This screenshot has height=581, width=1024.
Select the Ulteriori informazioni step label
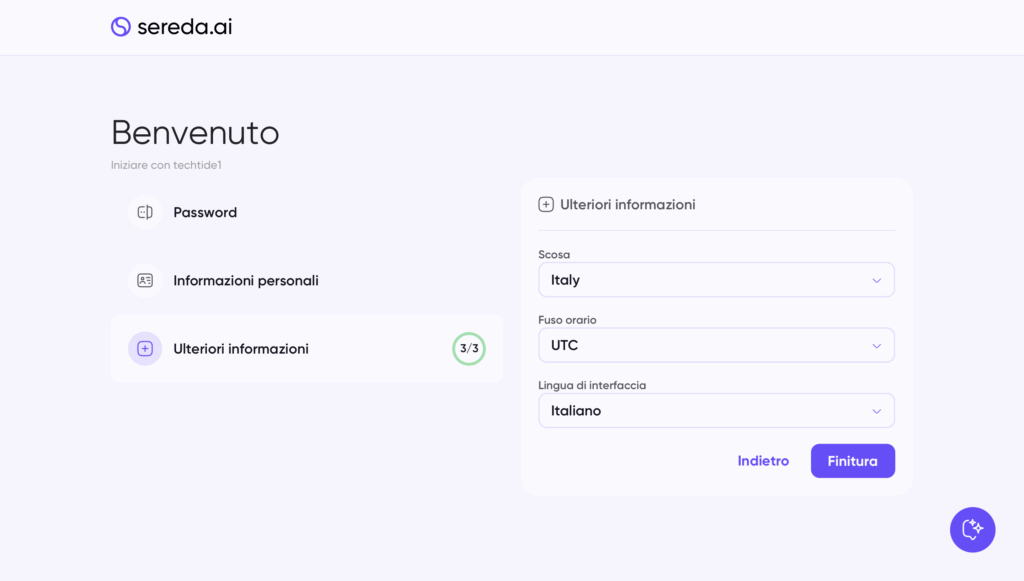[x=241, y=349]
